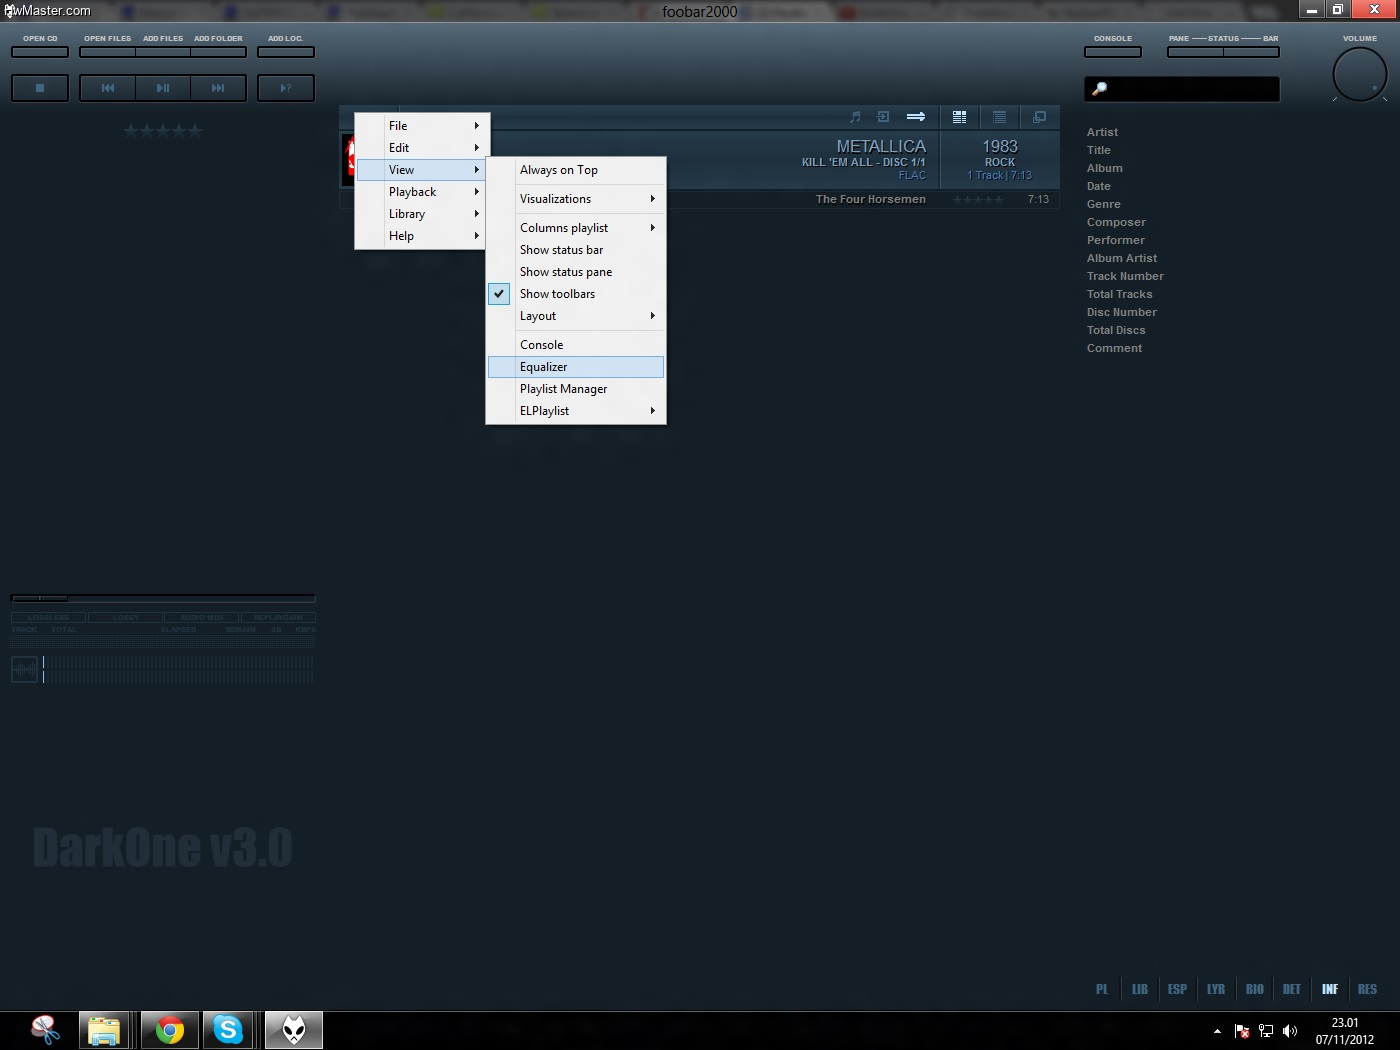Viewport: 1400px width, 1050px height.
Task: Click the seek bar above LOSSLESS indicators
Action: pos(163,598)
